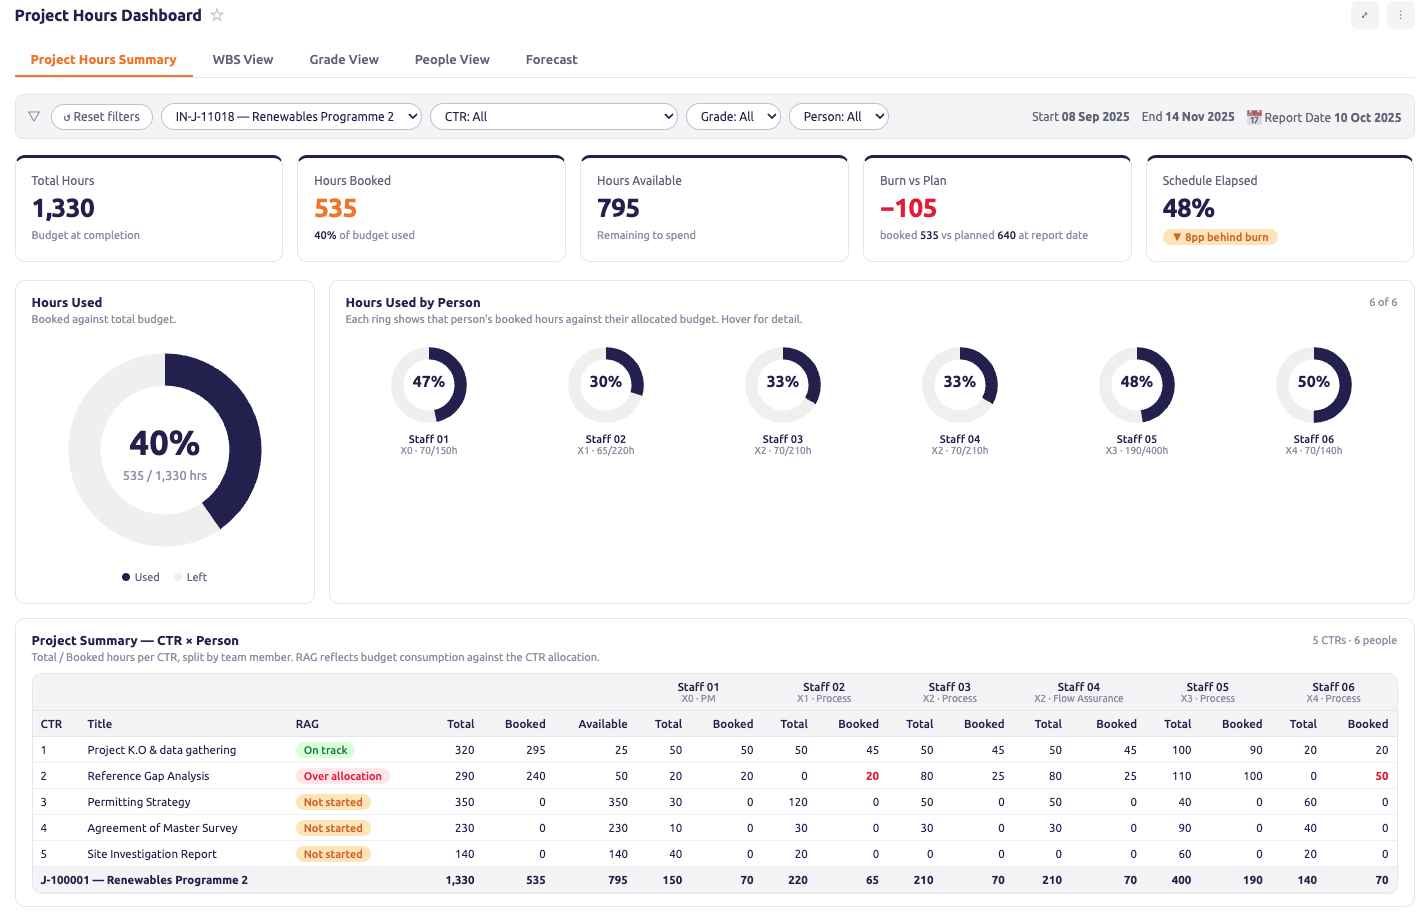Image resolution: width=1427 pixels, height=916 pixels.
Task: Select Staff 06 ring showing 50%
Action: coord(1314,385)
